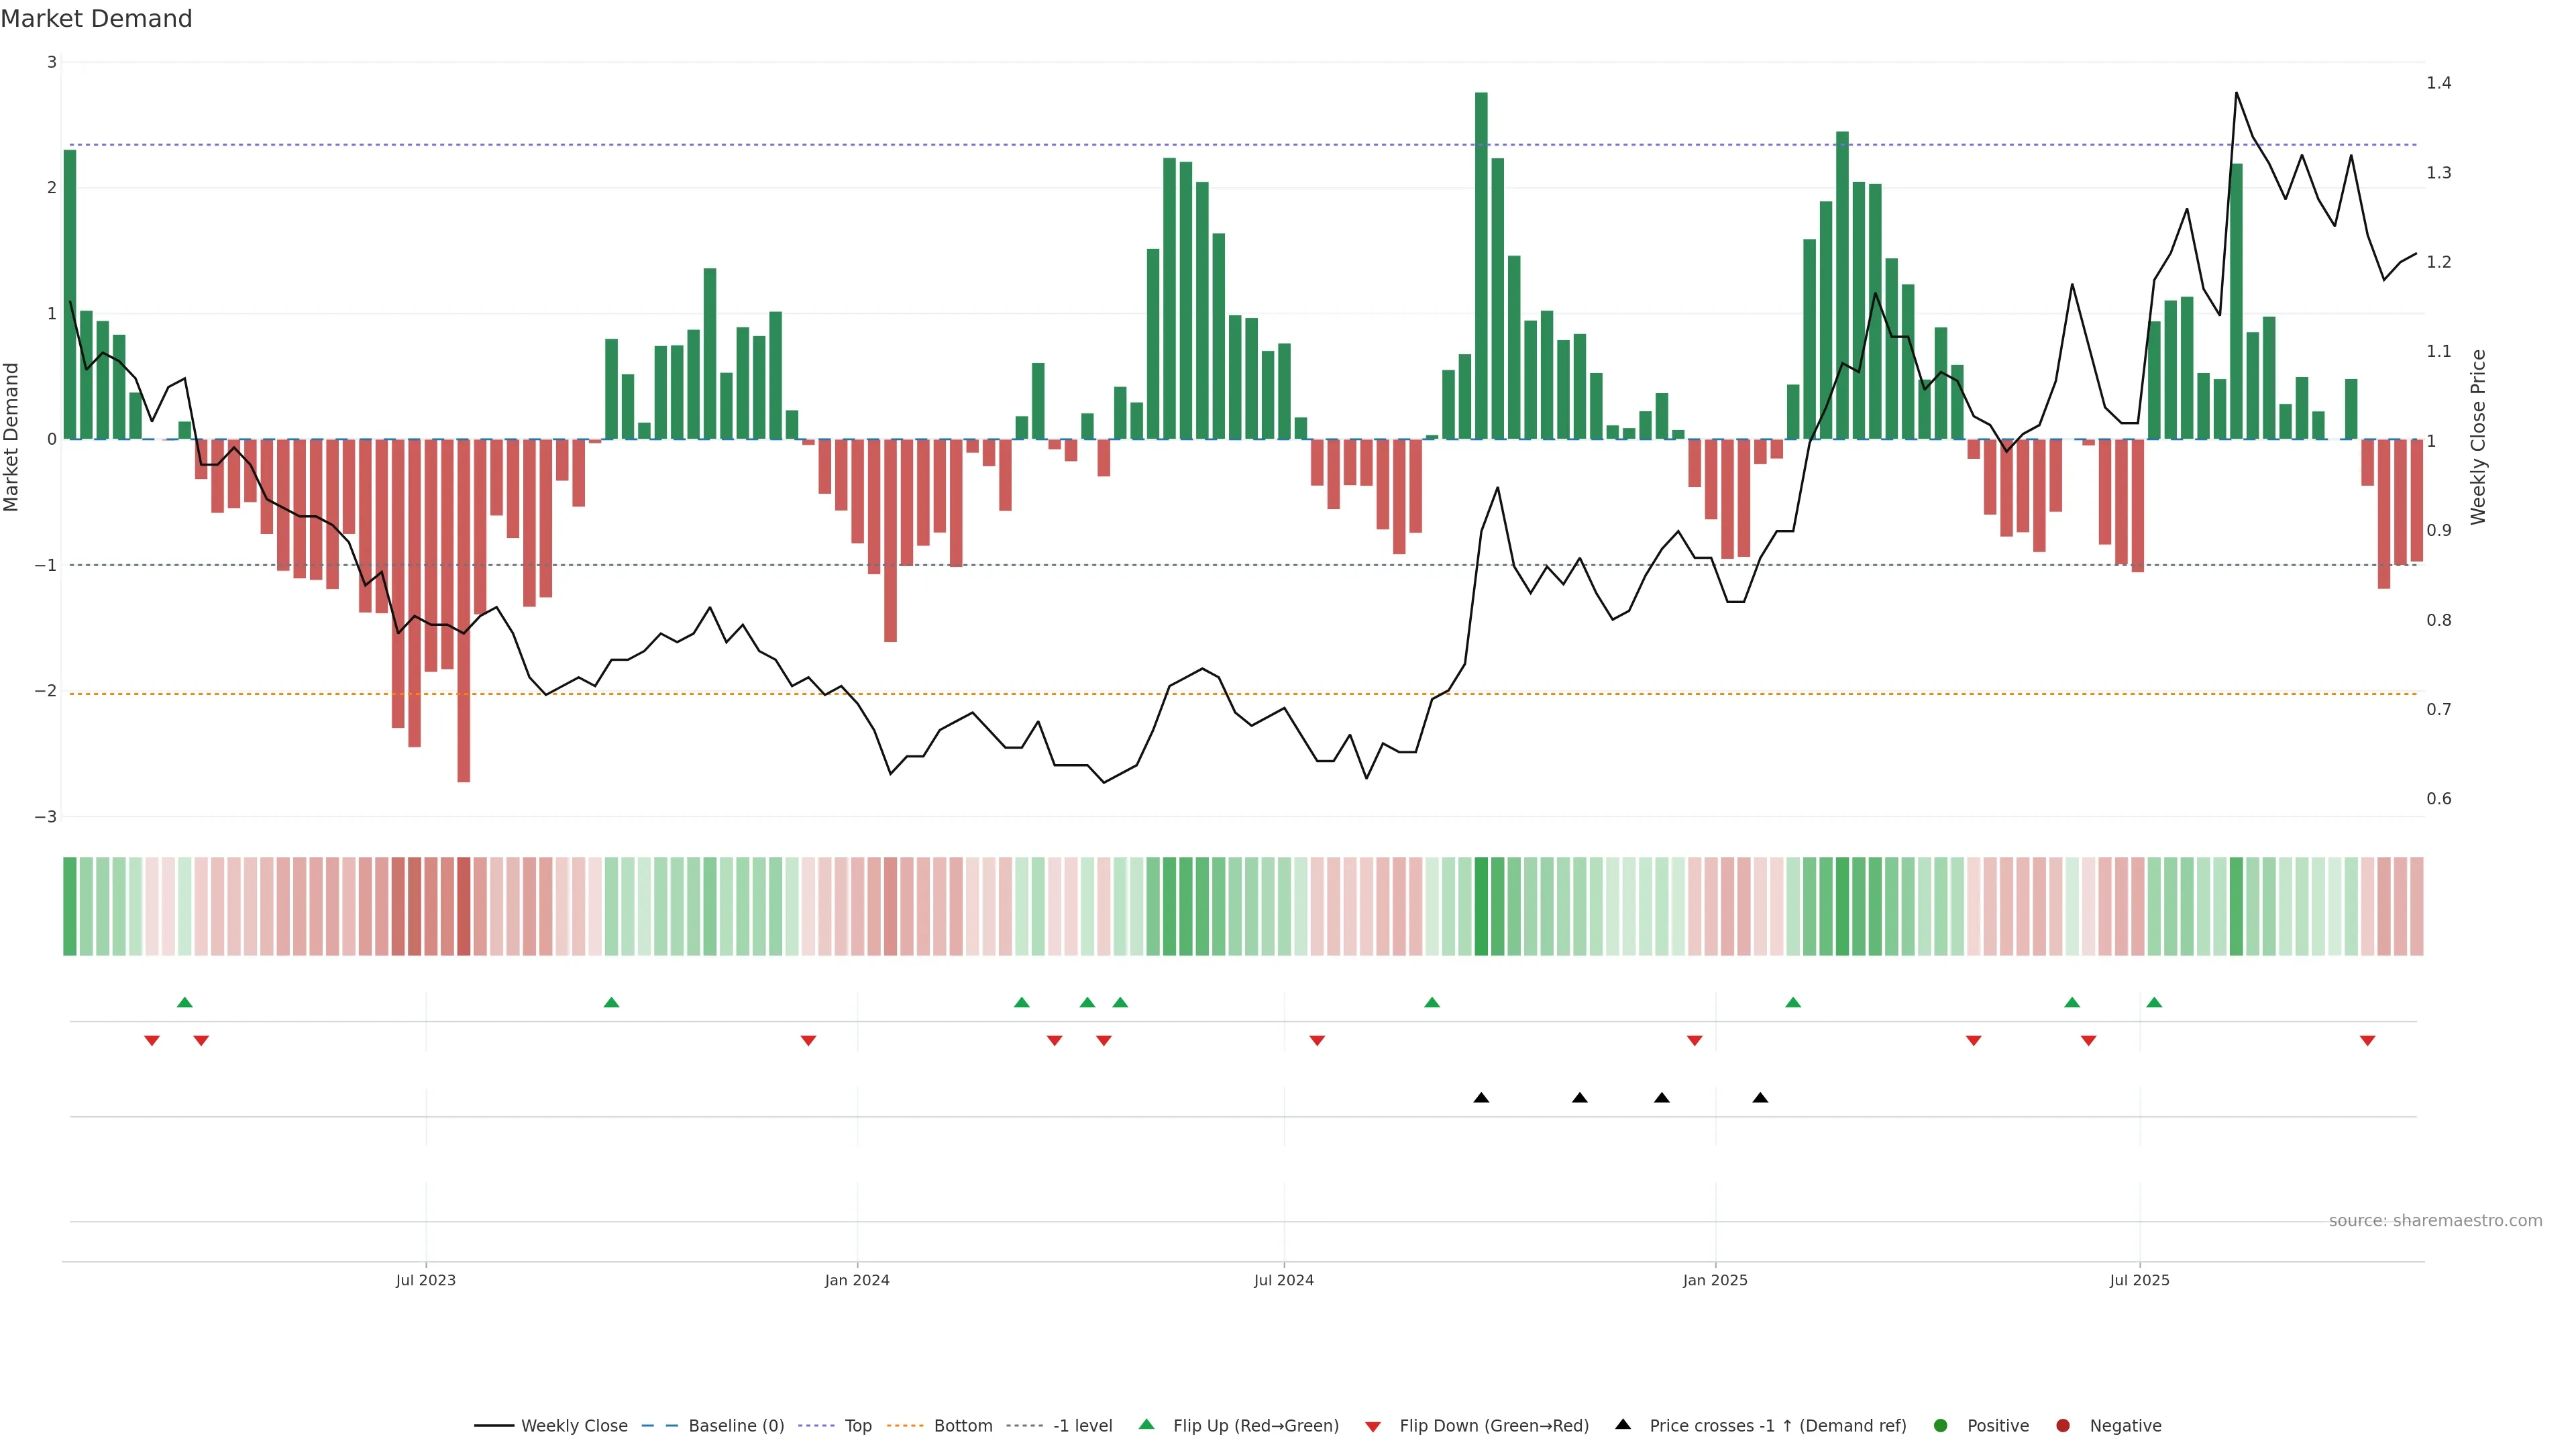This screenshot has height=1449, width=2576.
Task: Toggle the Top dotted line legend entry
Action: coord(857,1425)
